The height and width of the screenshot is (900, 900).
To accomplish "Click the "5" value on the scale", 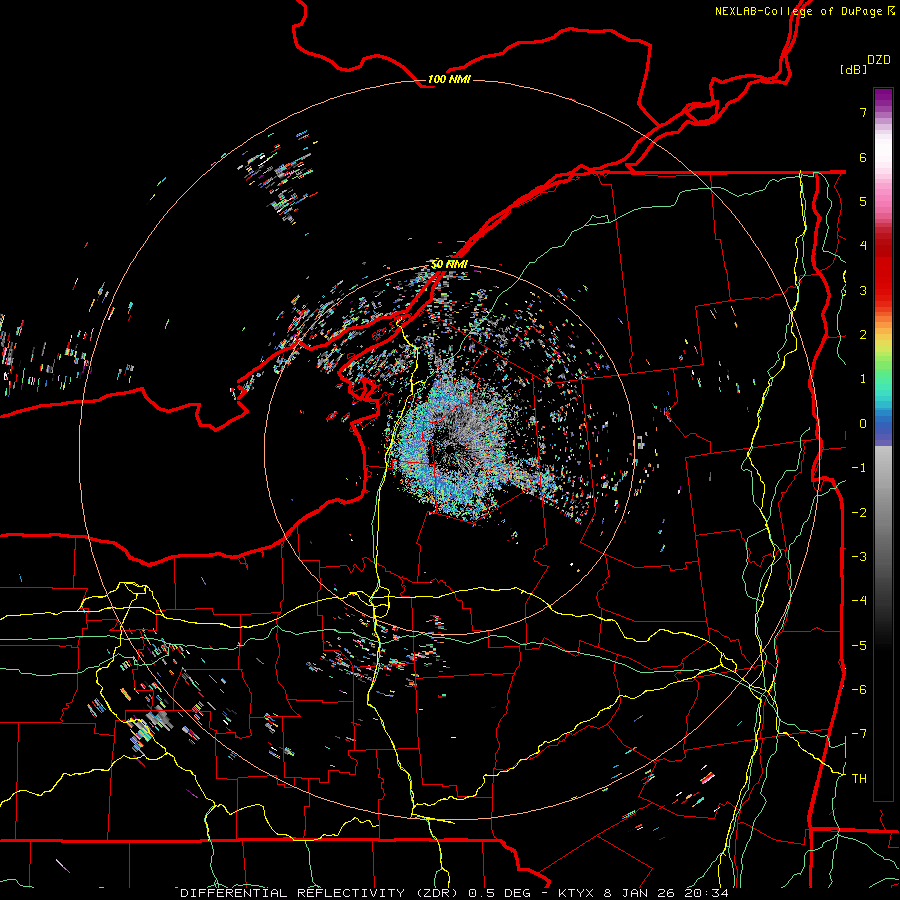I will pos(863,201).
